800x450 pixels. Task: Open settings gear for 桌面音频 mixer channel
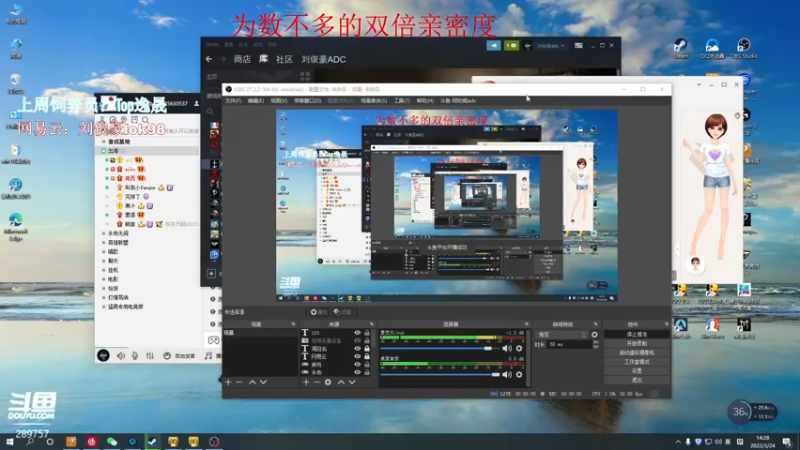pyautogui.click(x=519, y=374)
